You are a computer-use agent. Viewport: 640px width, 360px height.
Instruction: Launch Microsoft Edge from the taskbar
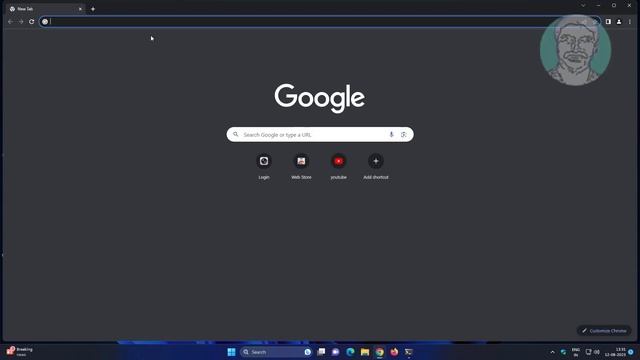pyautogui.click(x=350, y=352)
